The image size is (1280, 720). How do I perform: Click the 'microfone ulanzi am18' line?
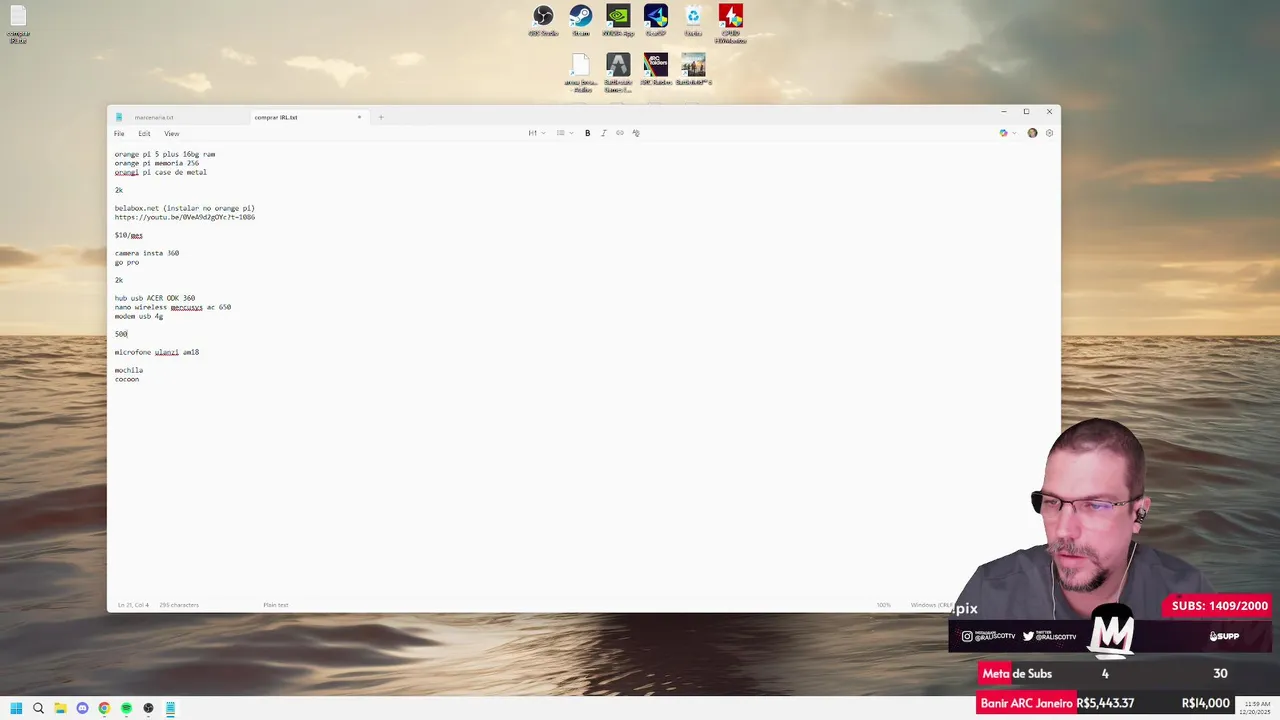pos(157,352)
